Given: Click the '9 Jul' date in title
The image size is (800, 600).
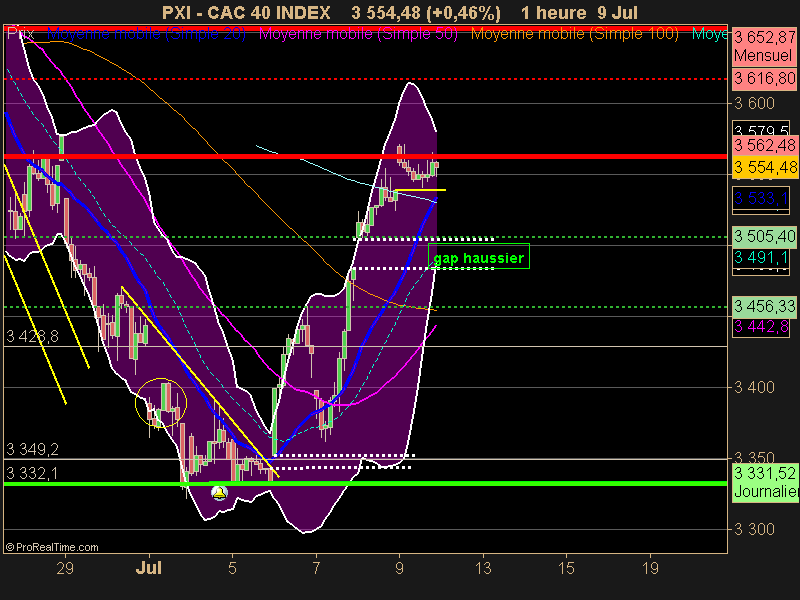Looking at the screenshot, I should coord(617,12).
